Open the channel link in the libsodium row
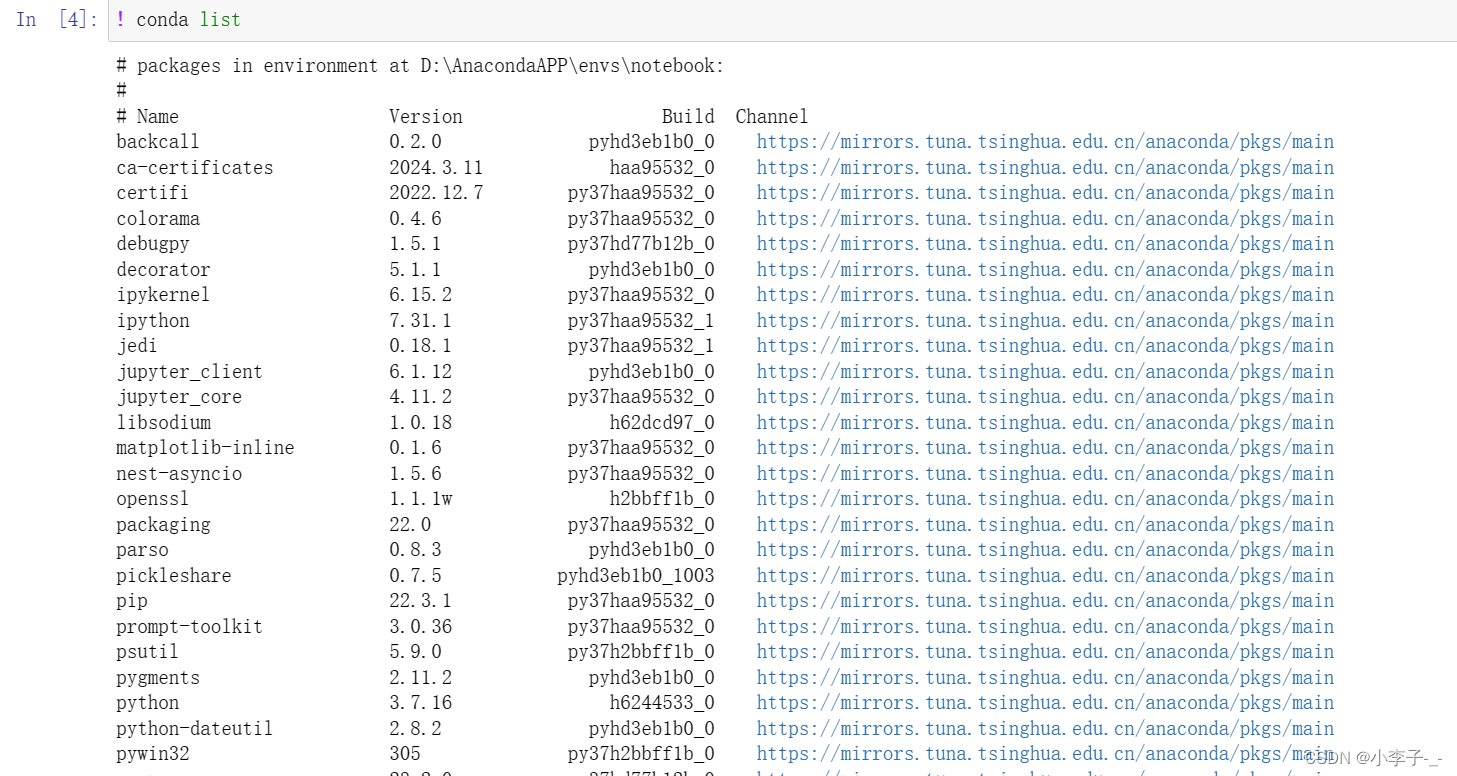 [x=1045, y=423]
